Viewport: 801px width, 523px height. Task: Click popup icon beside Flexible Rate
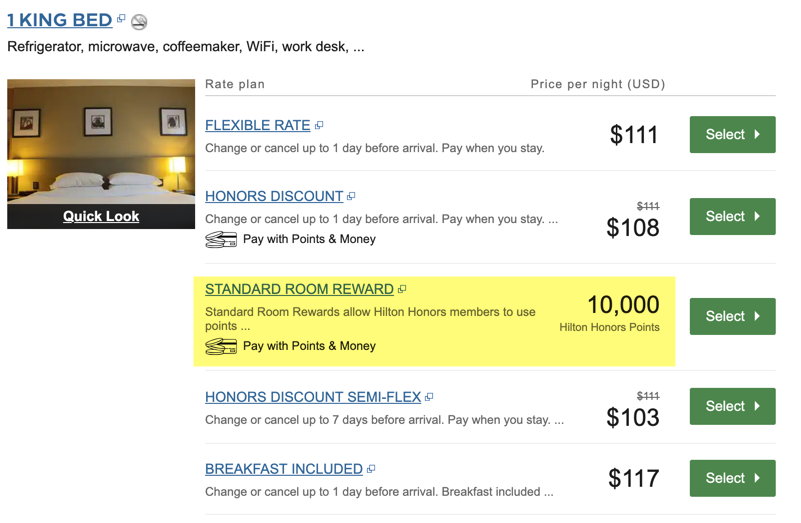pyautogui.click(x=319, y=125)
